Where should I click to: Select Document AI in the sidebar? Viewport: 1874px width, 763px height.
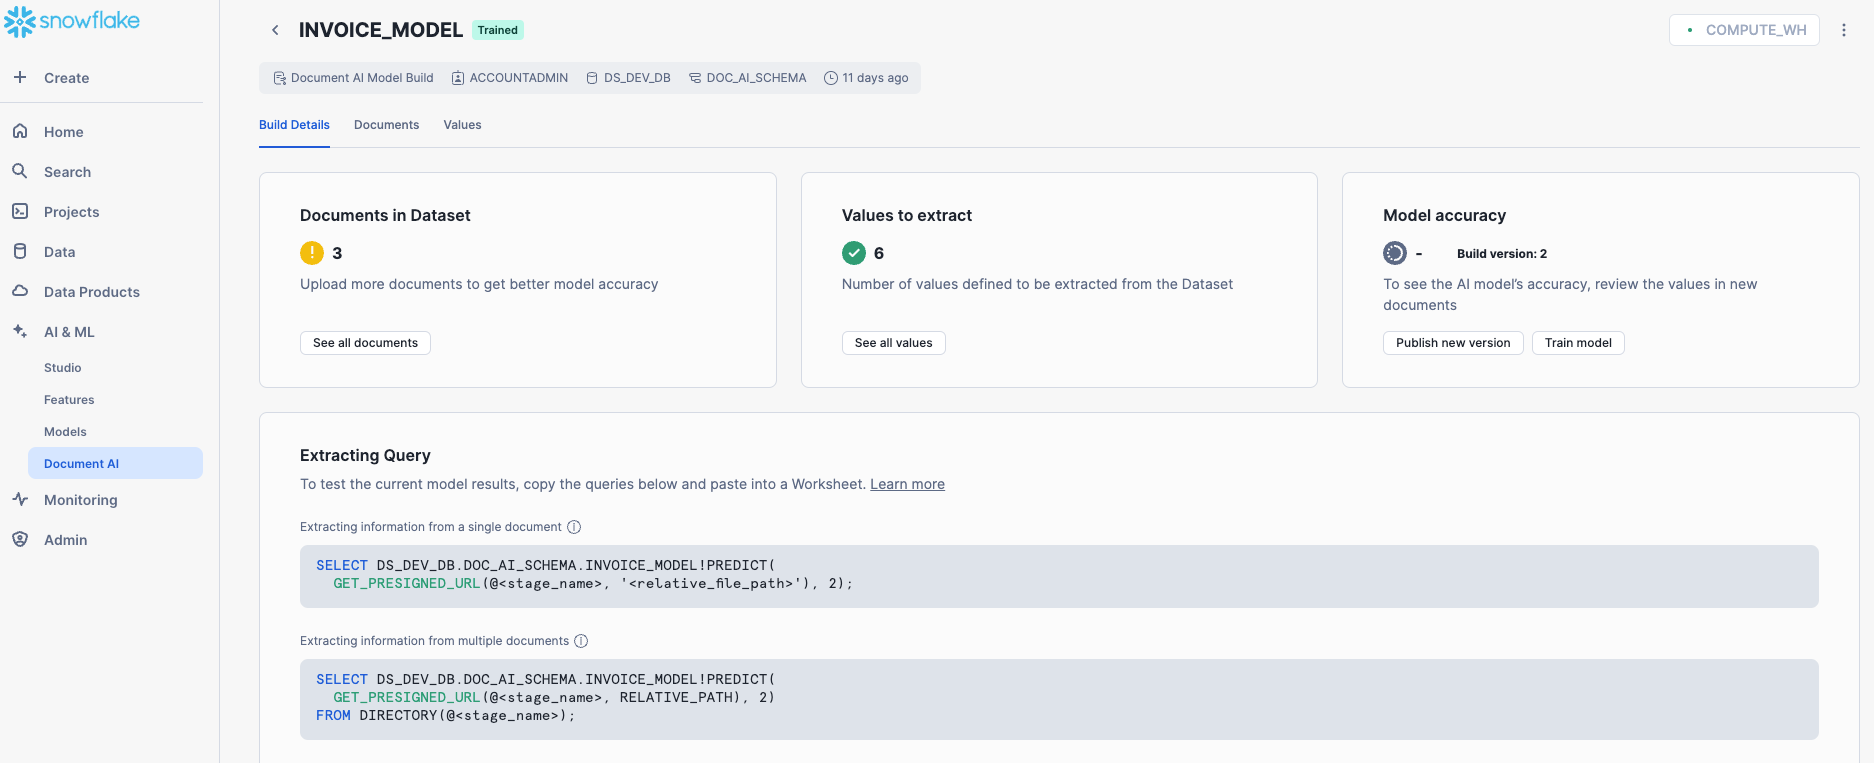click(x=81, y=463)
